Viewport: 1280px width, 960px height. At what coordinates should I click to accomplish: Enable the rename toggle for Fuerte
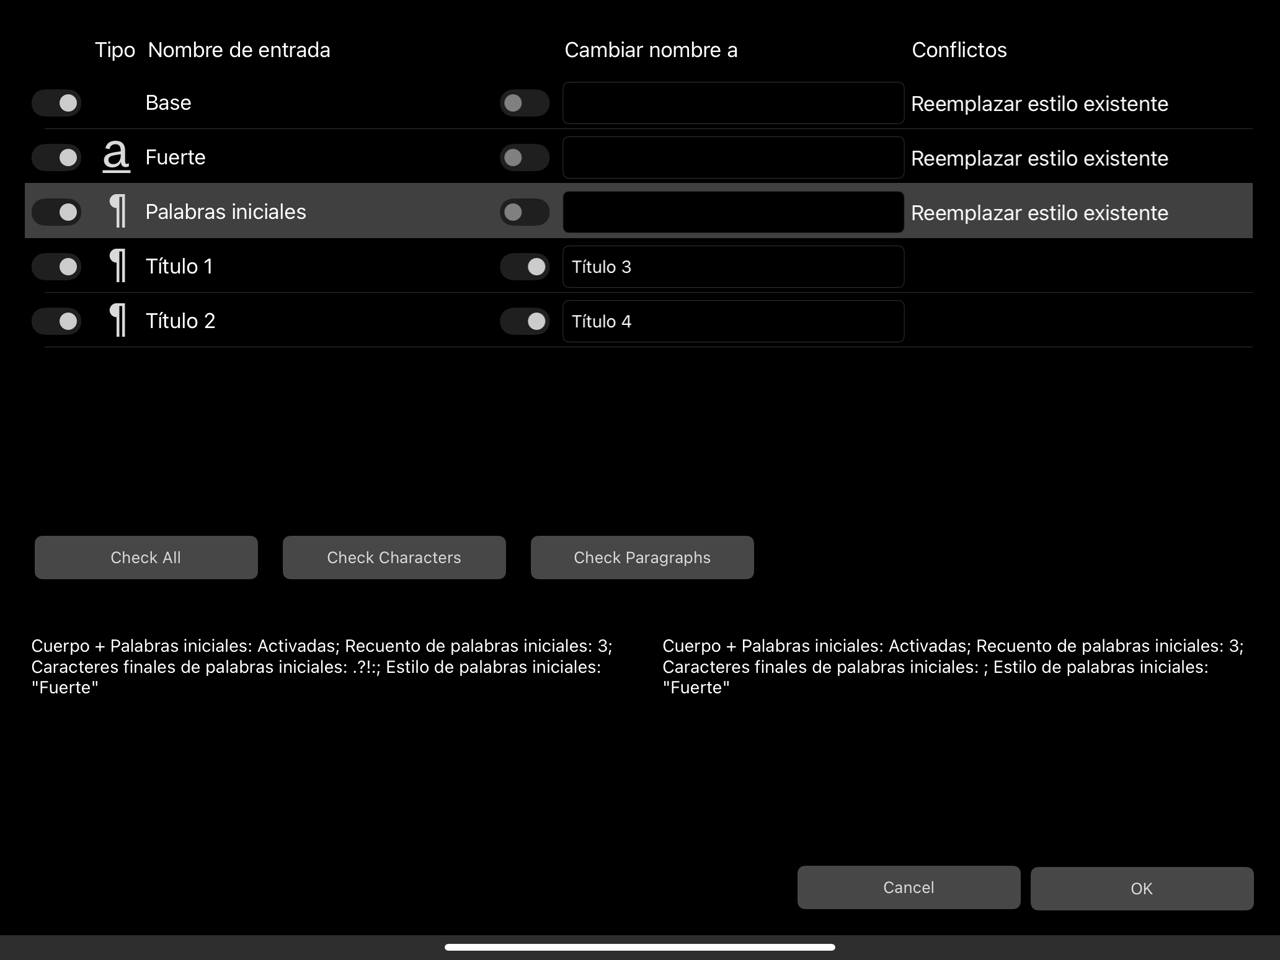pyautogui.click(x=524, y=157)
